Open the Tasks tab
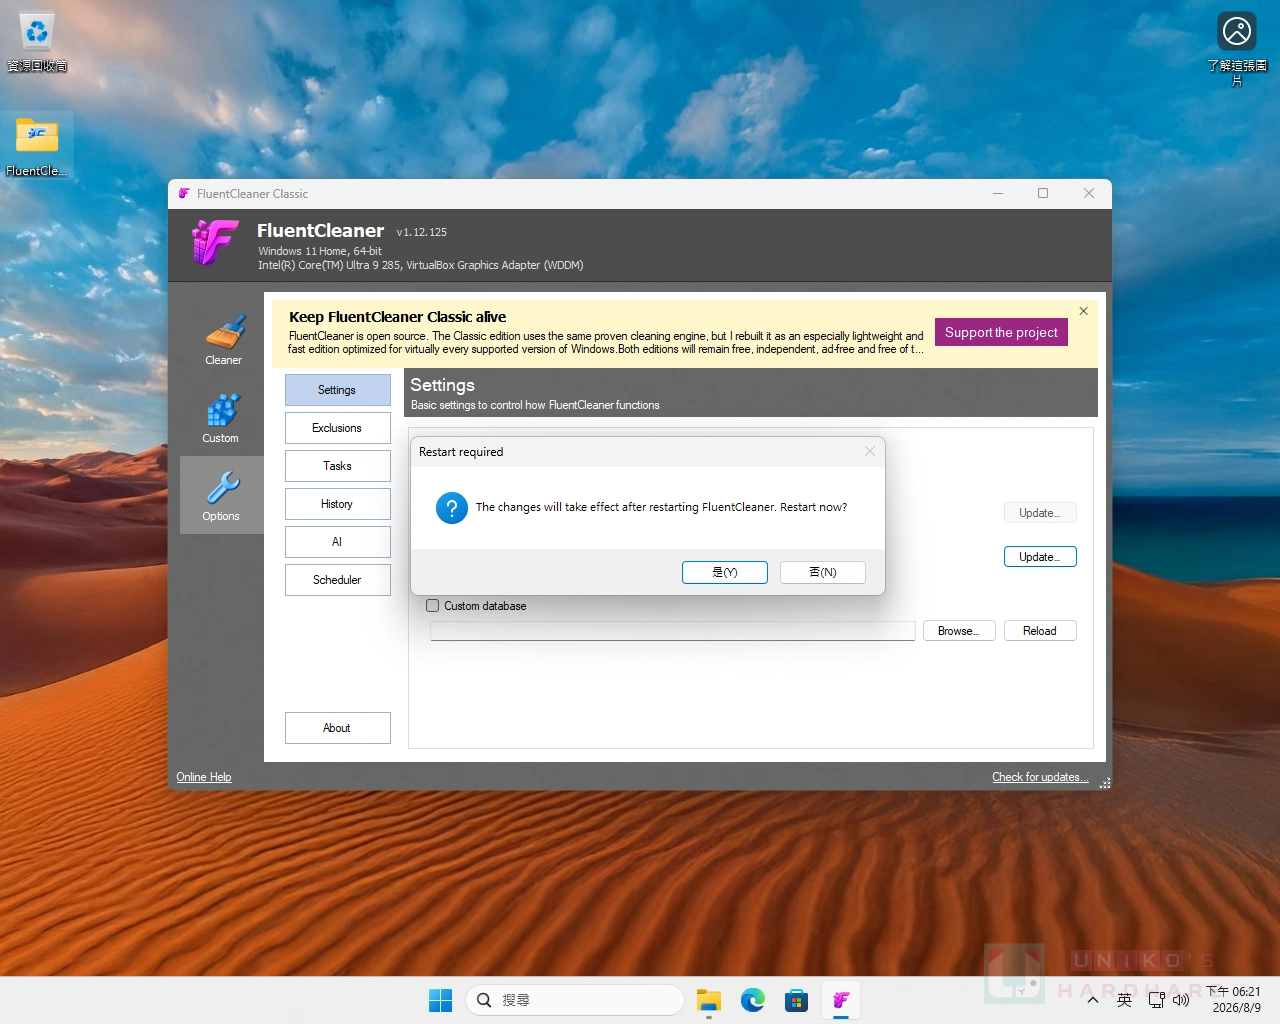This screenshot has height=1024, width=1280. point(338,466)
